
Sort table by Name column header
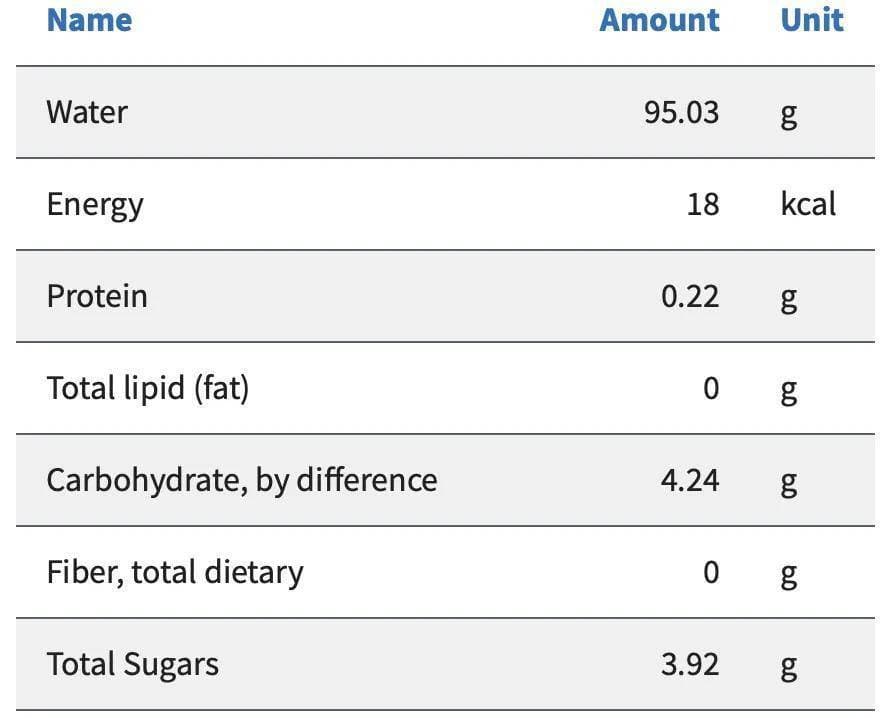click(89, 20)
